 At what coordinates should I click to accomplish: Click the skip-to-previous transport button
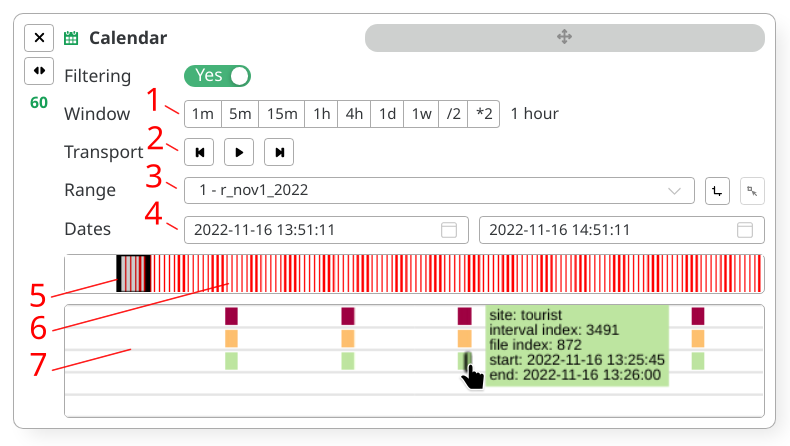point(199,152)
